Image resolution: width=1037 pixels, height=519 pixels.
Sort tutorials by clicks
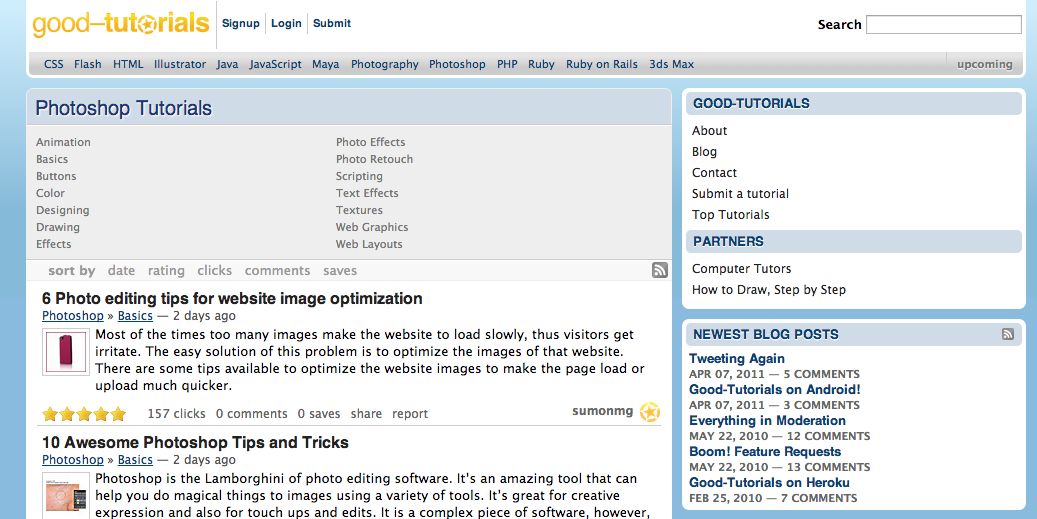[x=214, y=270]
